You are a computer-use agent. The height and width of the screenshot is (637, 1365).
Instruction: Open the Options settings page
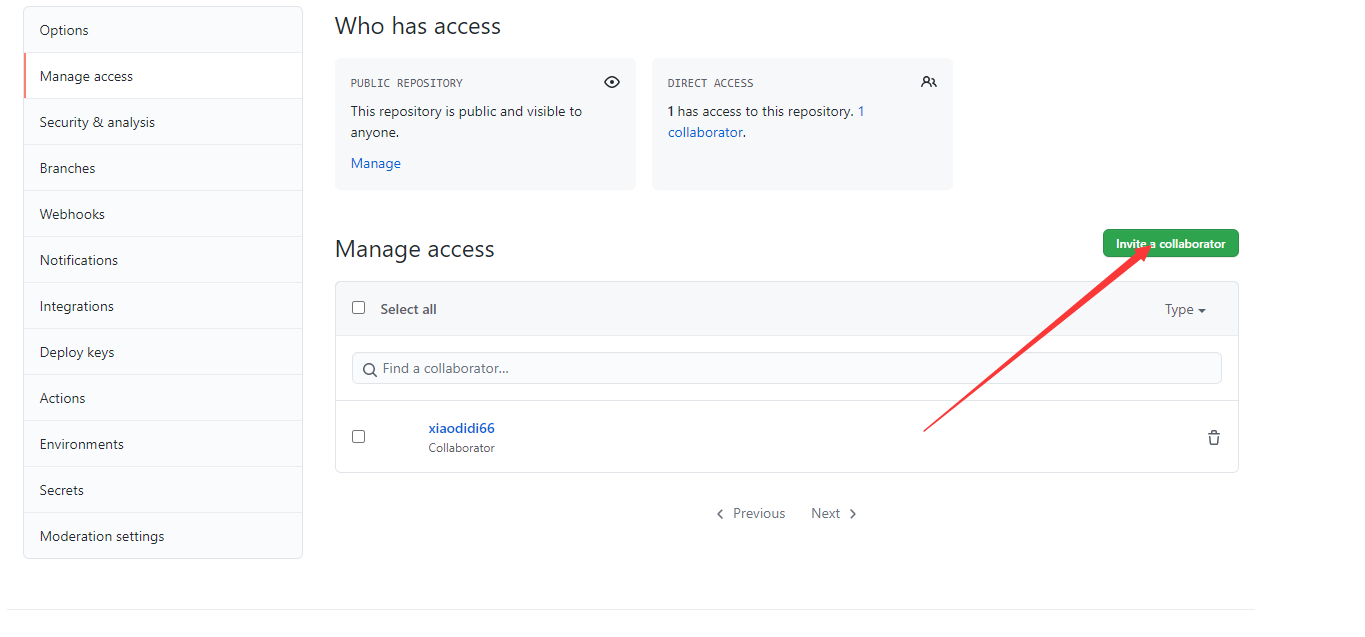tap(64, 30)
